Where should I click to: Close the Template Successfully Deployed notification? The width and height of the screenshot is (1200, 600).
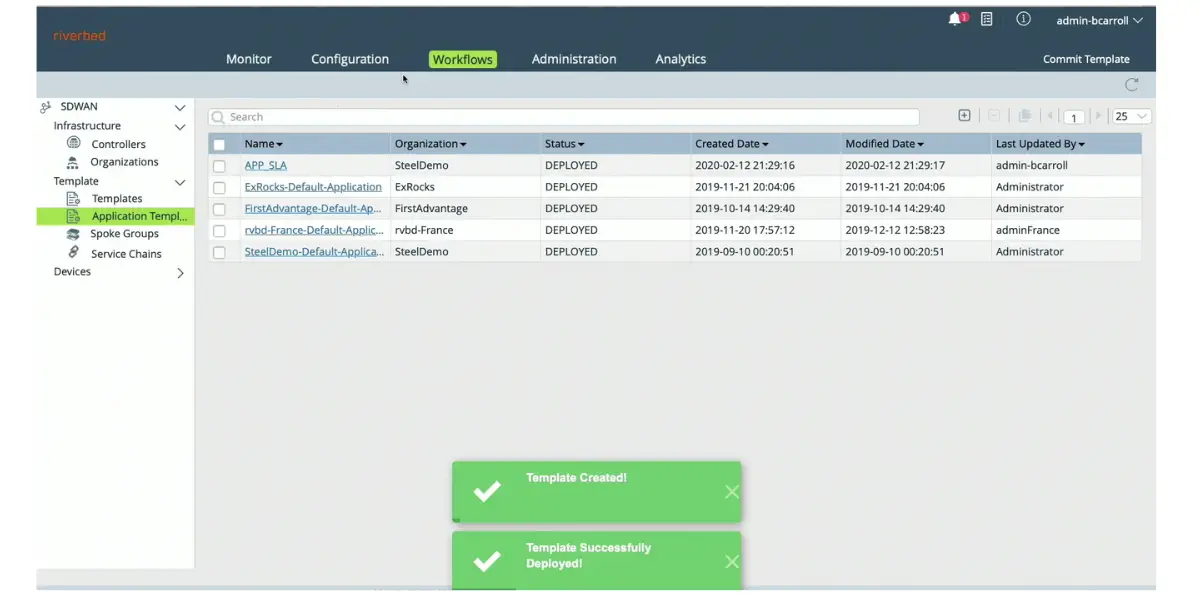coord(732,561)
